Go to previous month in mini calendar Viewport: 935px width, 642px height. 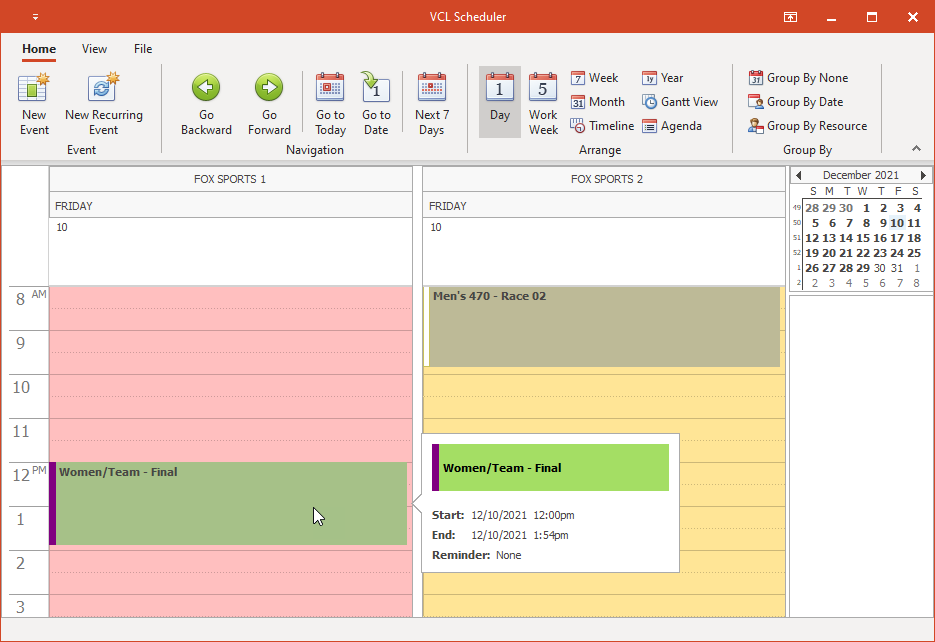click(798, 174)
